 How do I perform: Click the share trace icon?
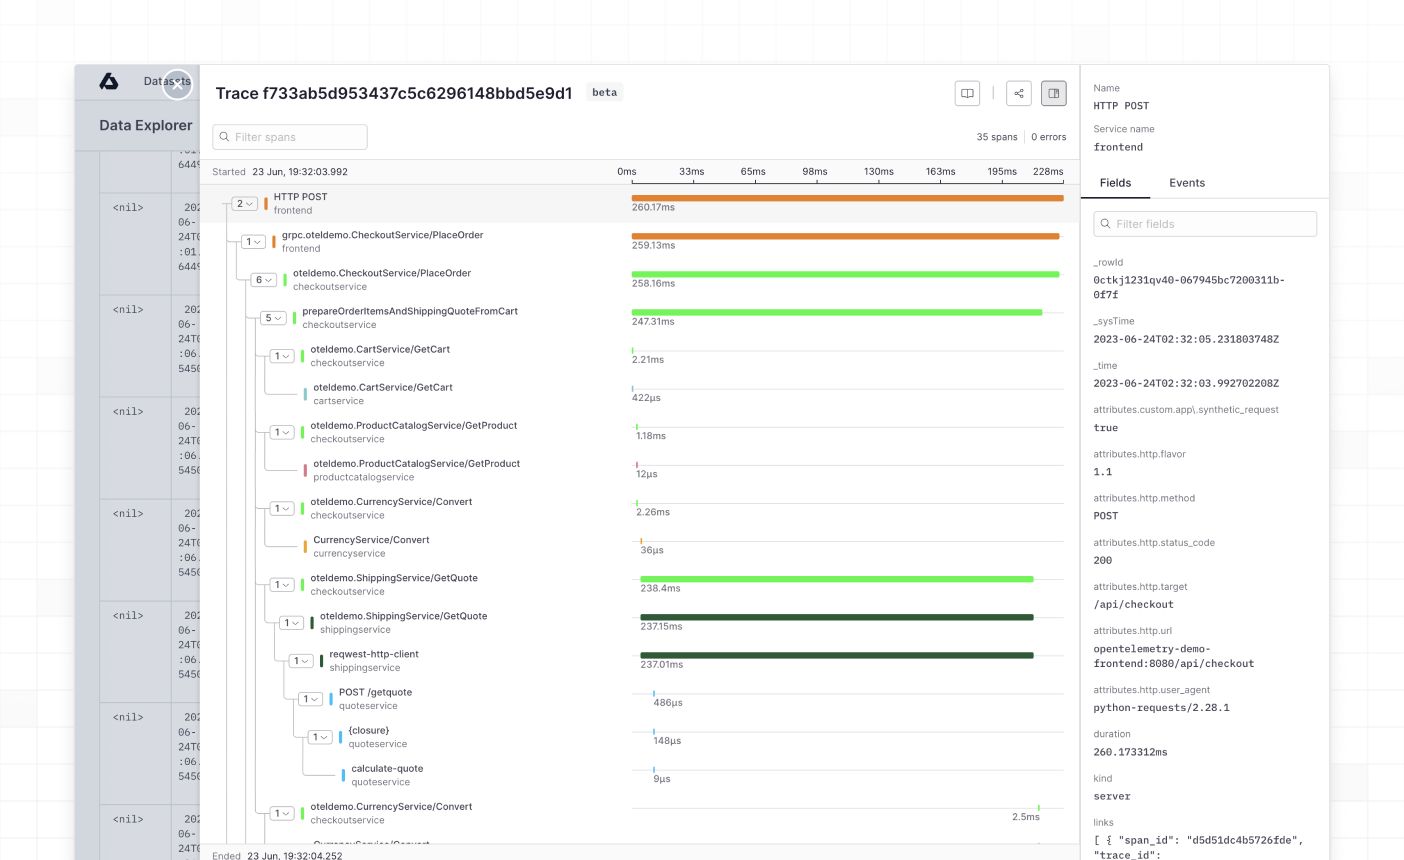click(1019, 93)
